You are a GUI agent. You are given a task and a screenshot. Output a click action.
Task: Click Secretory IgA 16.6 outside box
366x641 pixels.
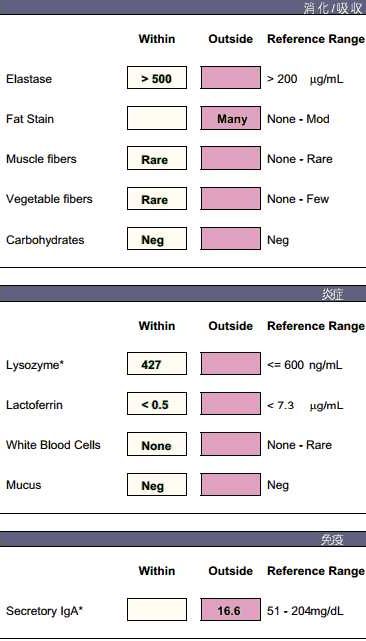231,610
